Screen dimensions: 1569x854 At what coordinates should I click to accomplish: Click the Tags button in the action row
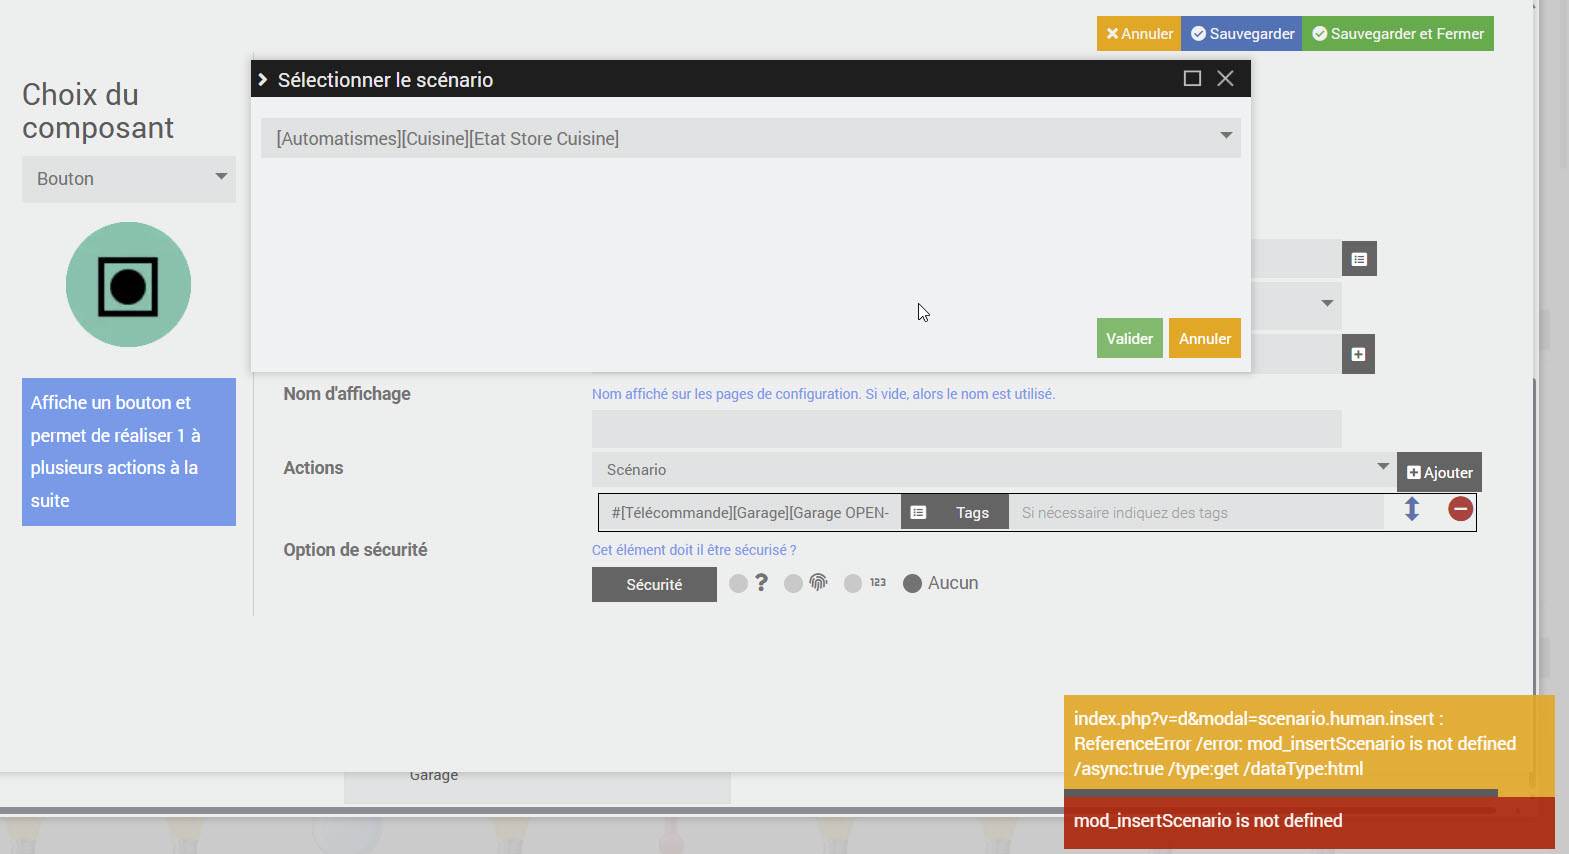[x=972, y=513]
